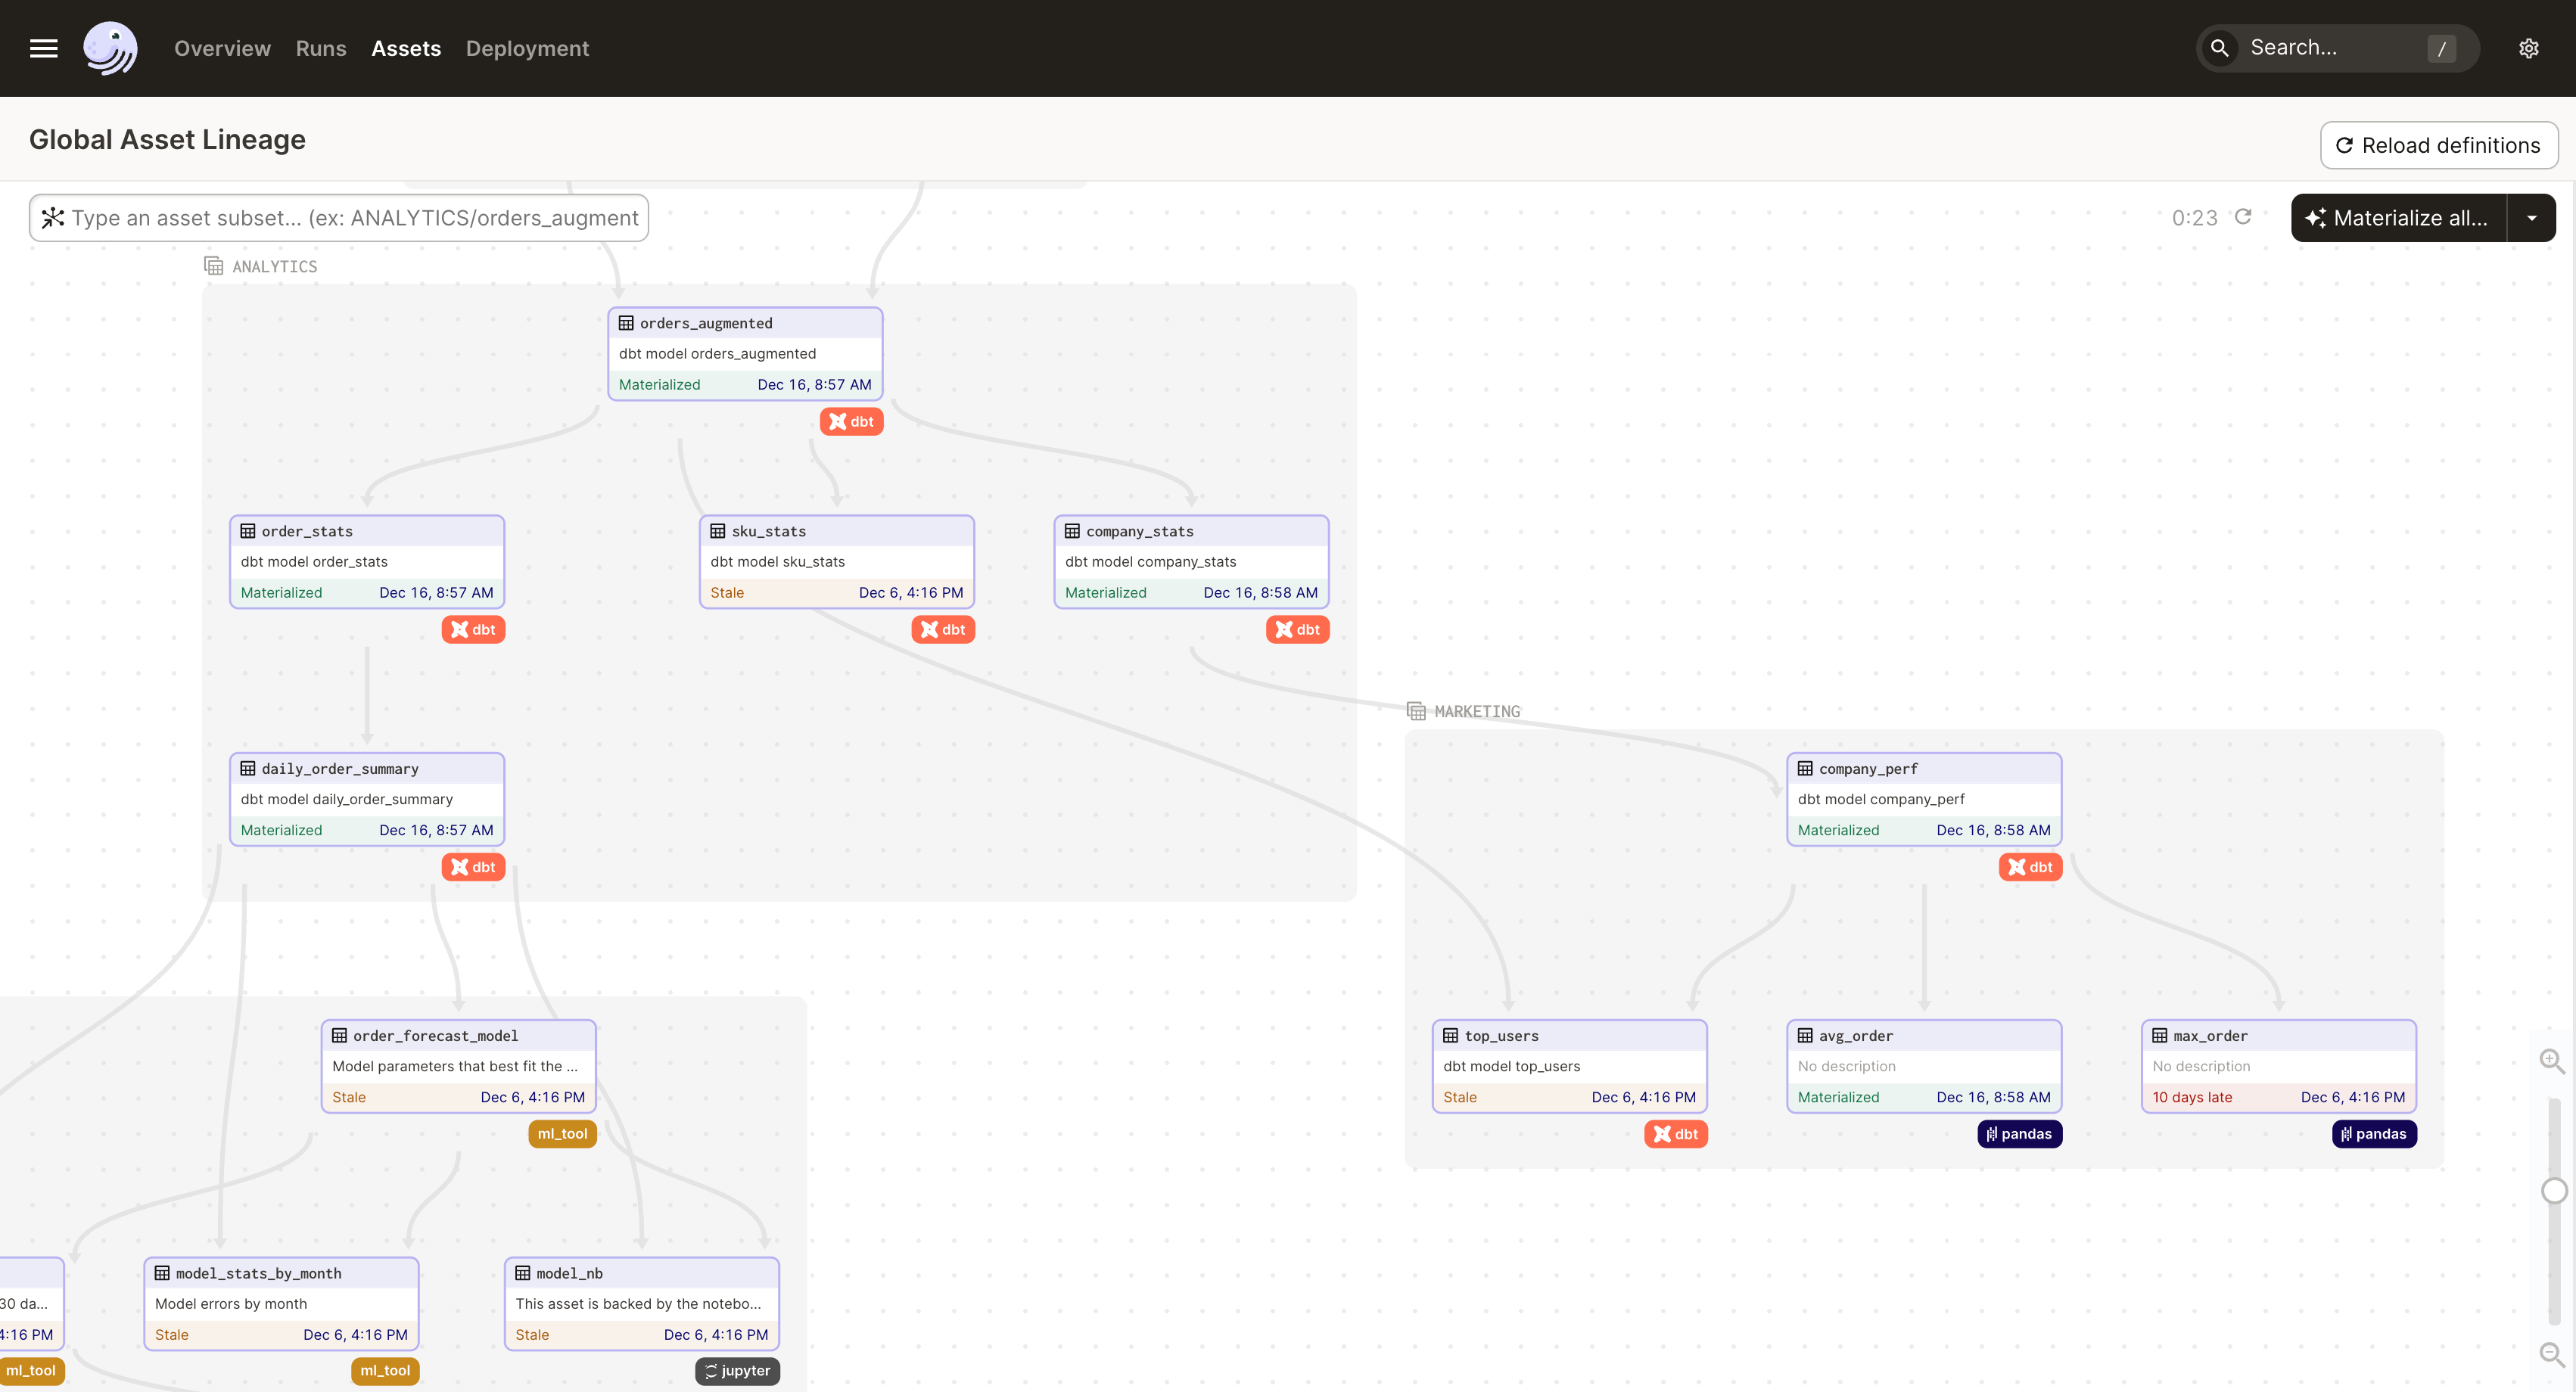The height and width of the screenshot is (1392, 2576).
Task: Click dbt tag under order_stats
Action: pos(473,629)
